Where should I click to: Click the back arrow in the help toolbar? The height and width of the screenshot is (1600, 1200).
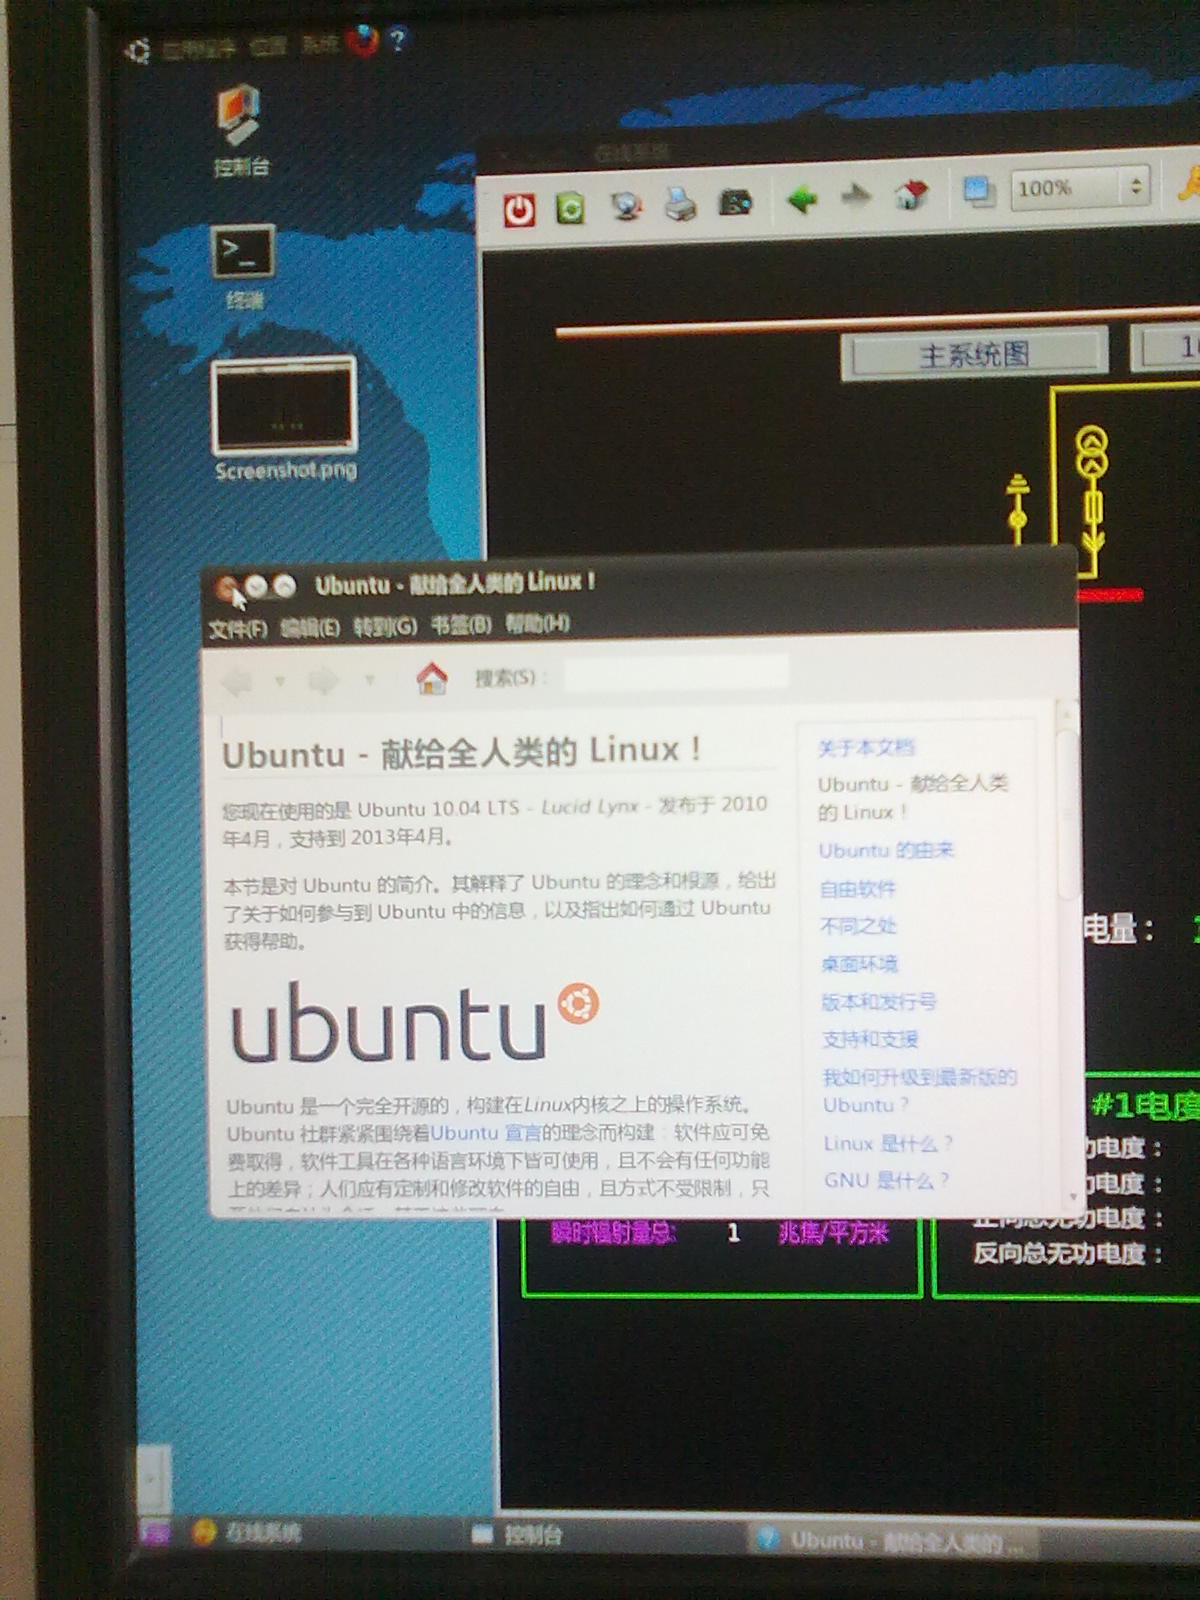[238, 683]
